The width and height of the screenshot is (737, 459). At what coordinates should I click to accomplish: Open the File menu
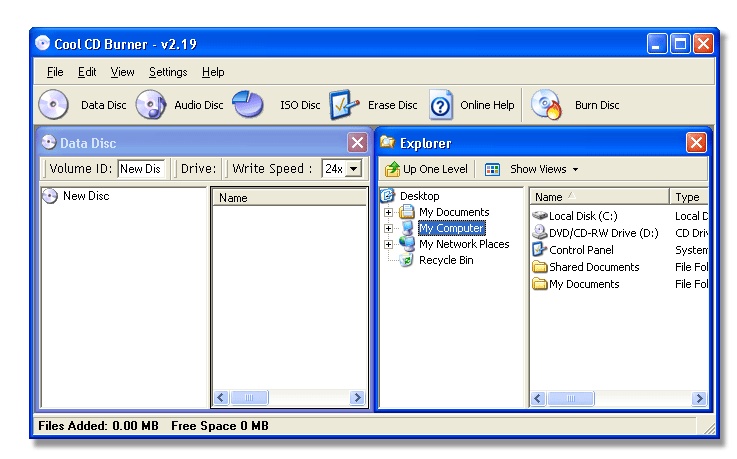tap(55, 72)
